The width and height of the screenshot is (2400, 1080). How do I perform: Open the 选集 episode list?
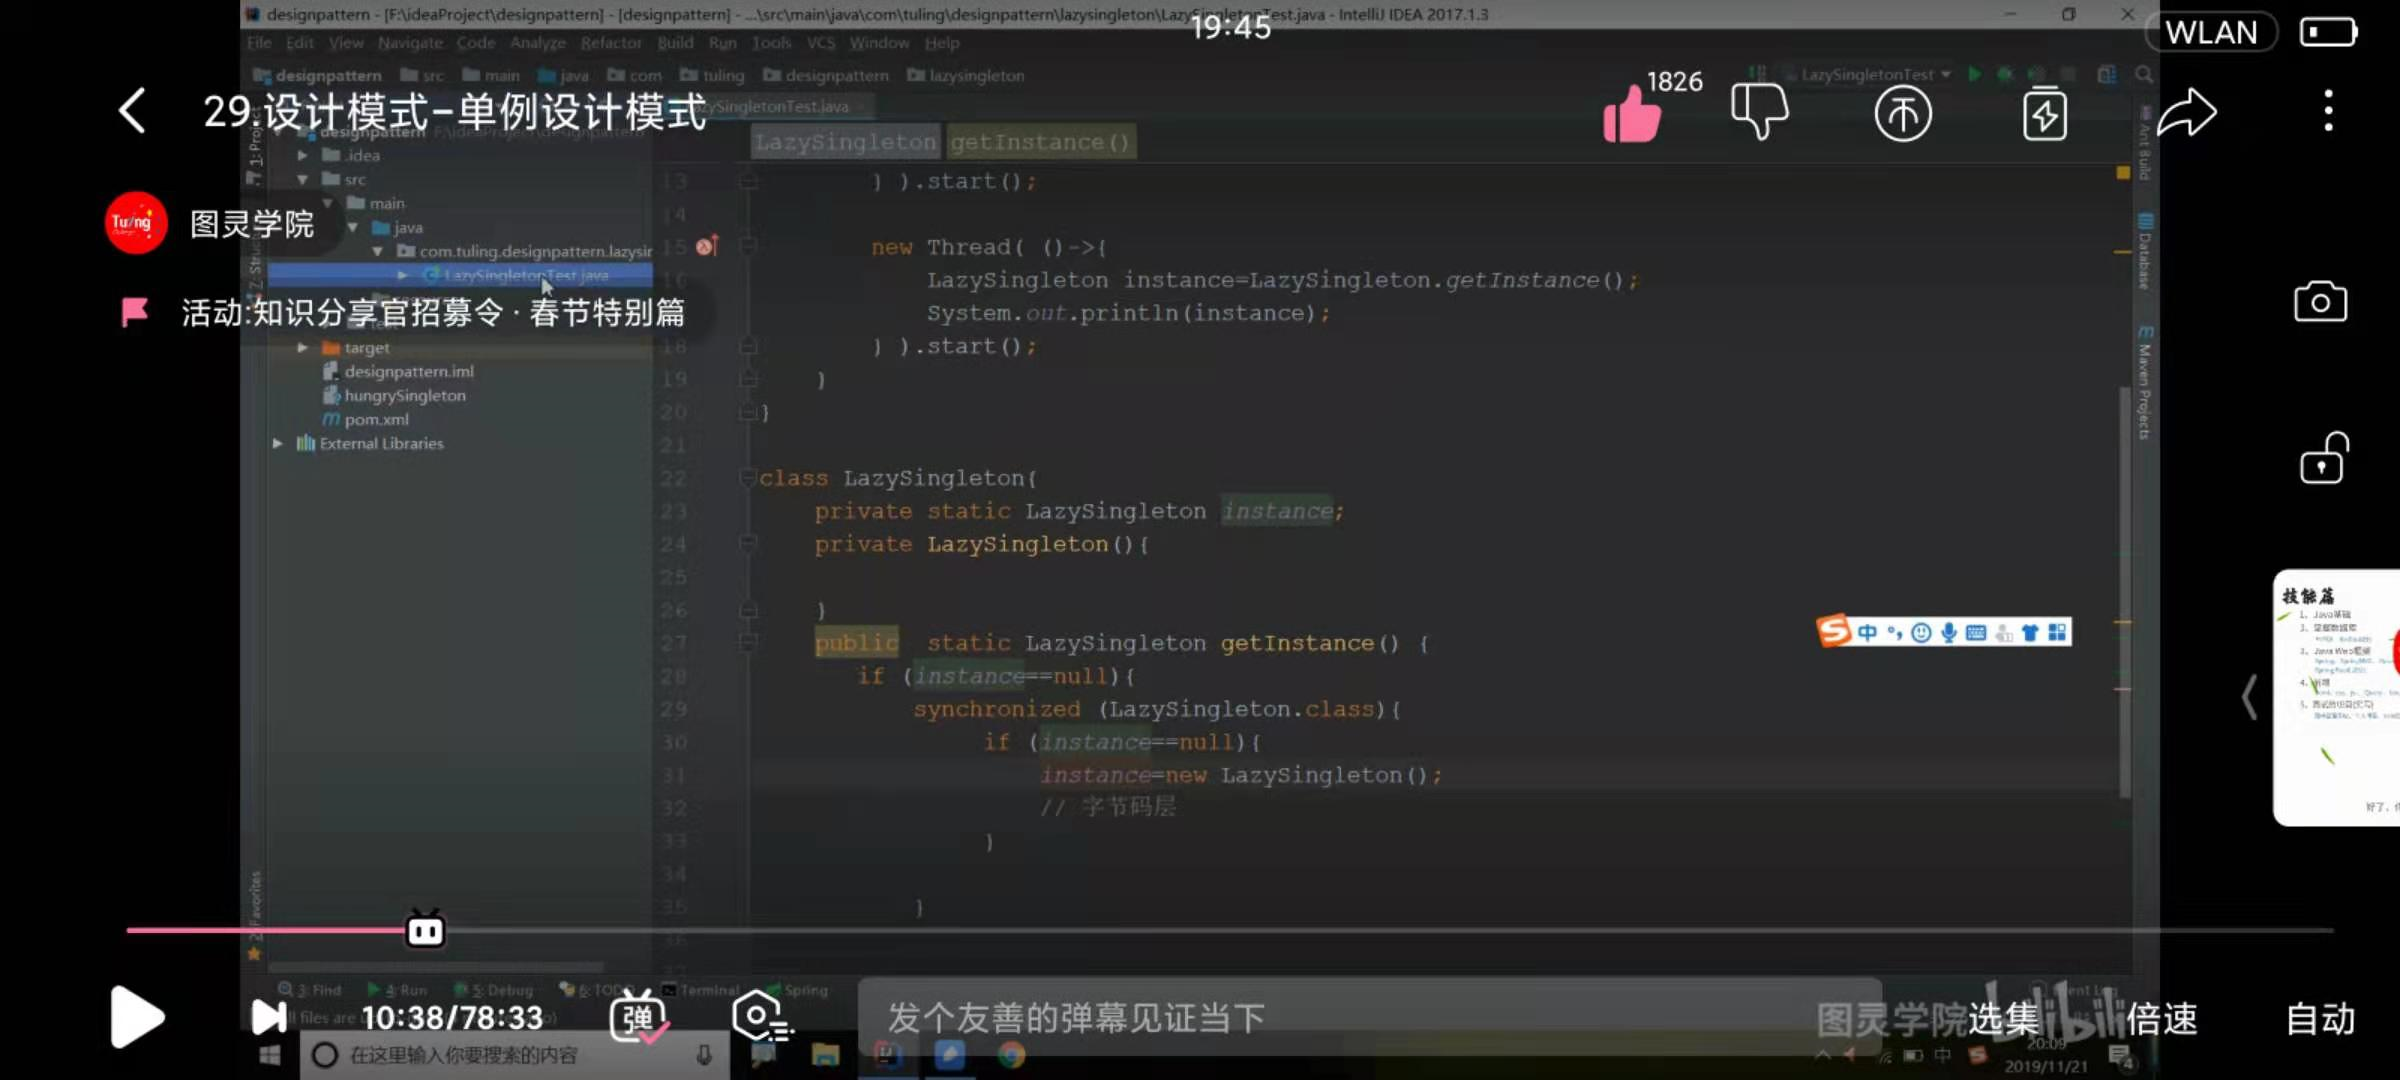pyautogui.click(x=2003, y=1019)
